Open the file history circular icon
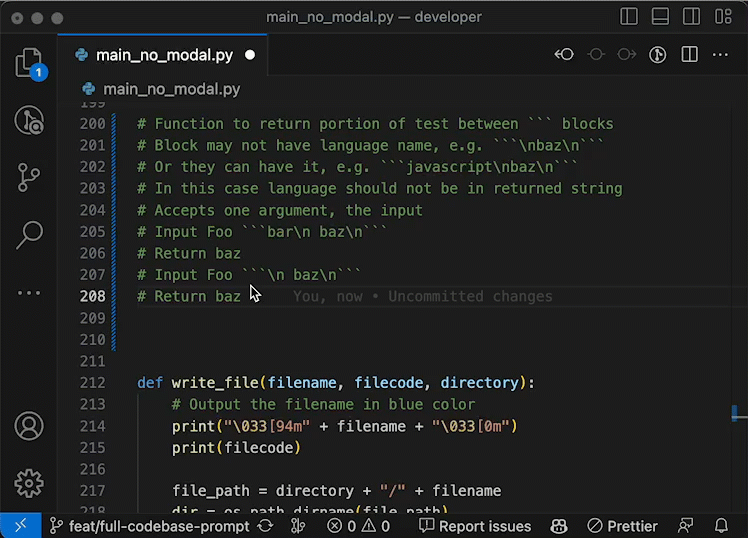The height and width of the screenshot is (538, 748). point(658,54)
